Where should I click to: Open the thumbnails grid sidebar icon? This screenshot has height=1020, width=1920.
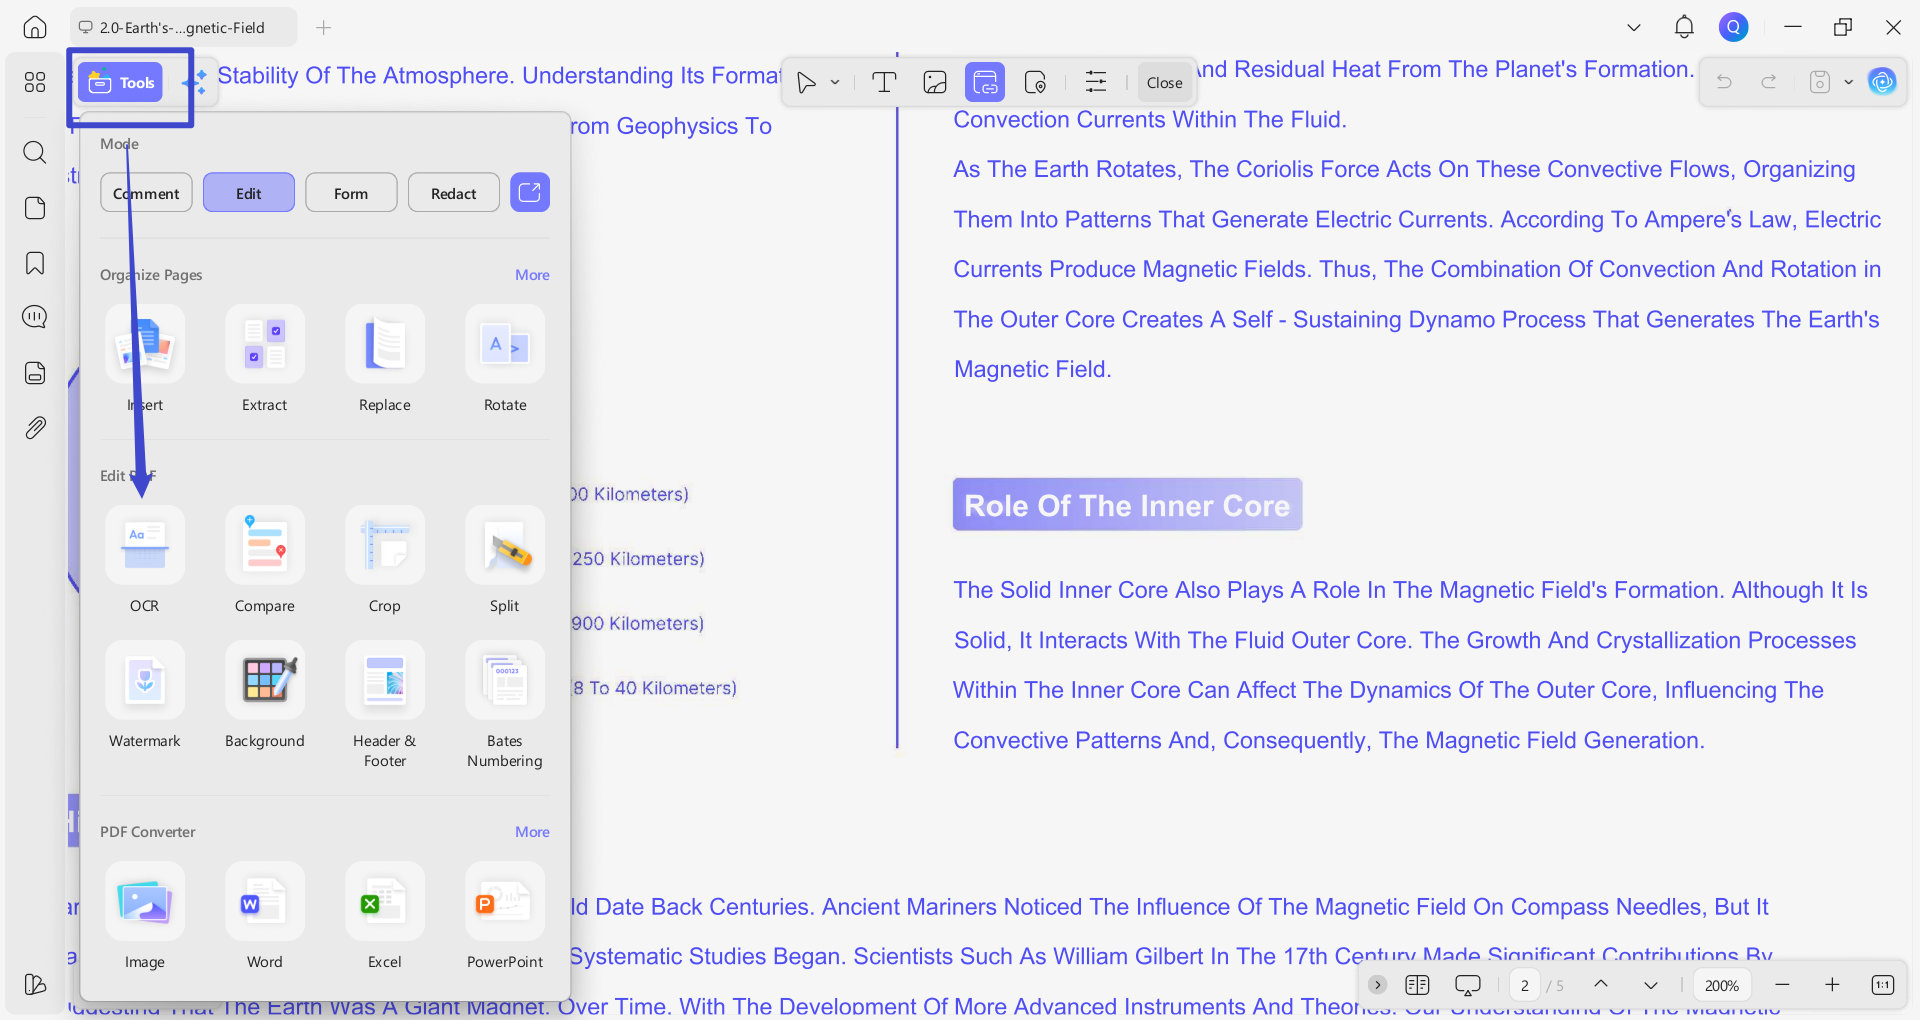35,82
